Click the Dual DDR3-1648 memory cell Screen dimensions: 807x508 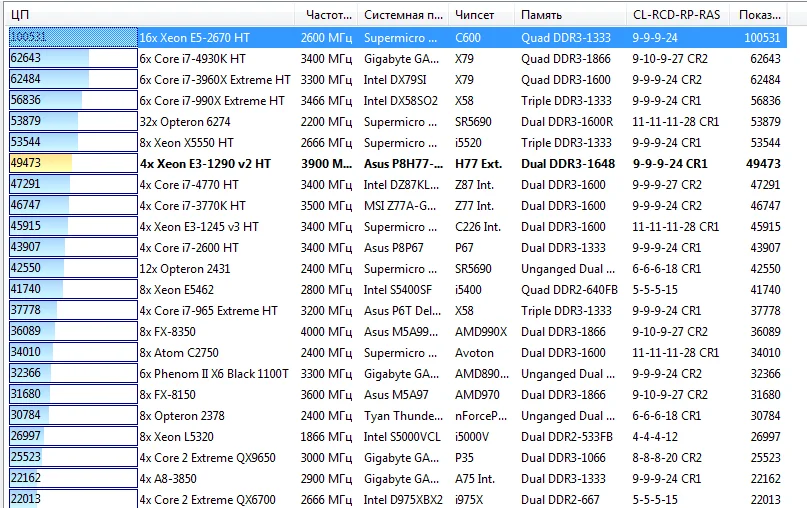(x=568, y=164)
